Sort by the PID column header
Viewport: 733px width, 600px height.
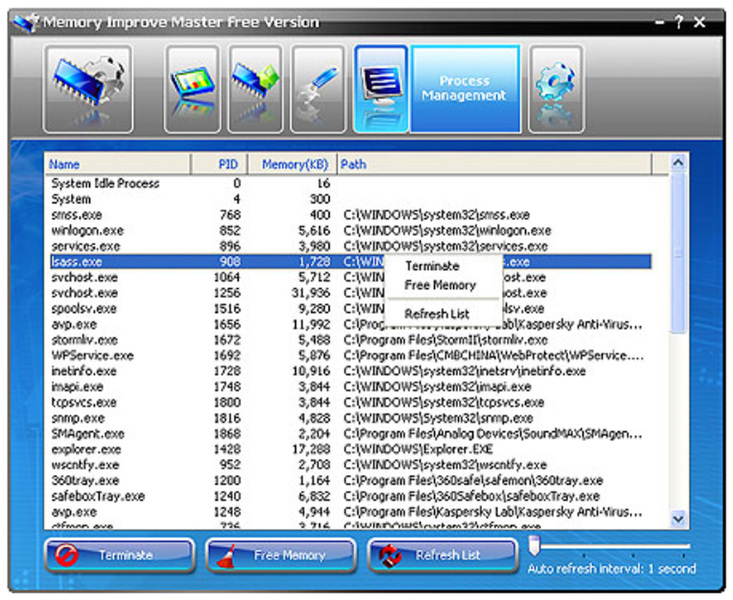point(219,164)
